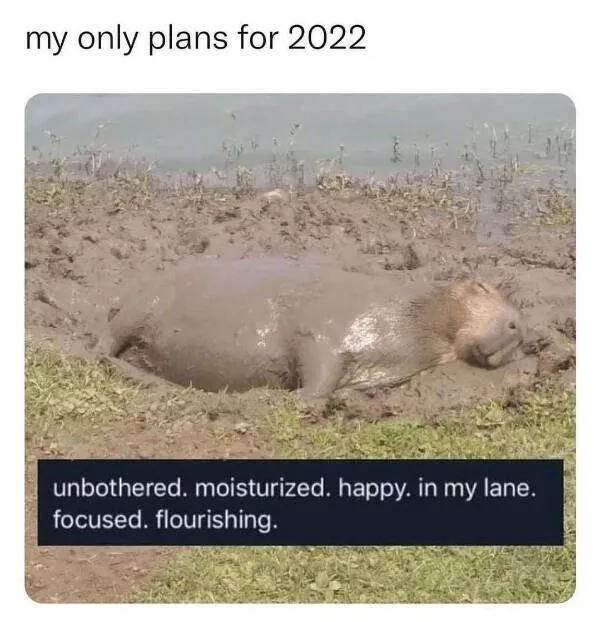Viewport: 600px width, 622px height.
Task: Click the word "moisturized." in the caption
Action: (x=263, y=488)
